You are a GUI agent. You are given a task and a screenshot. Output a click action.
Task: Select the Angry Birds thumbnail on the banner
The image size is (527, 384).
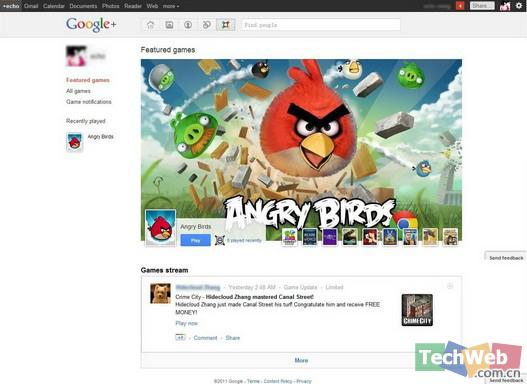pyautogui.click(x=160, y=228)
